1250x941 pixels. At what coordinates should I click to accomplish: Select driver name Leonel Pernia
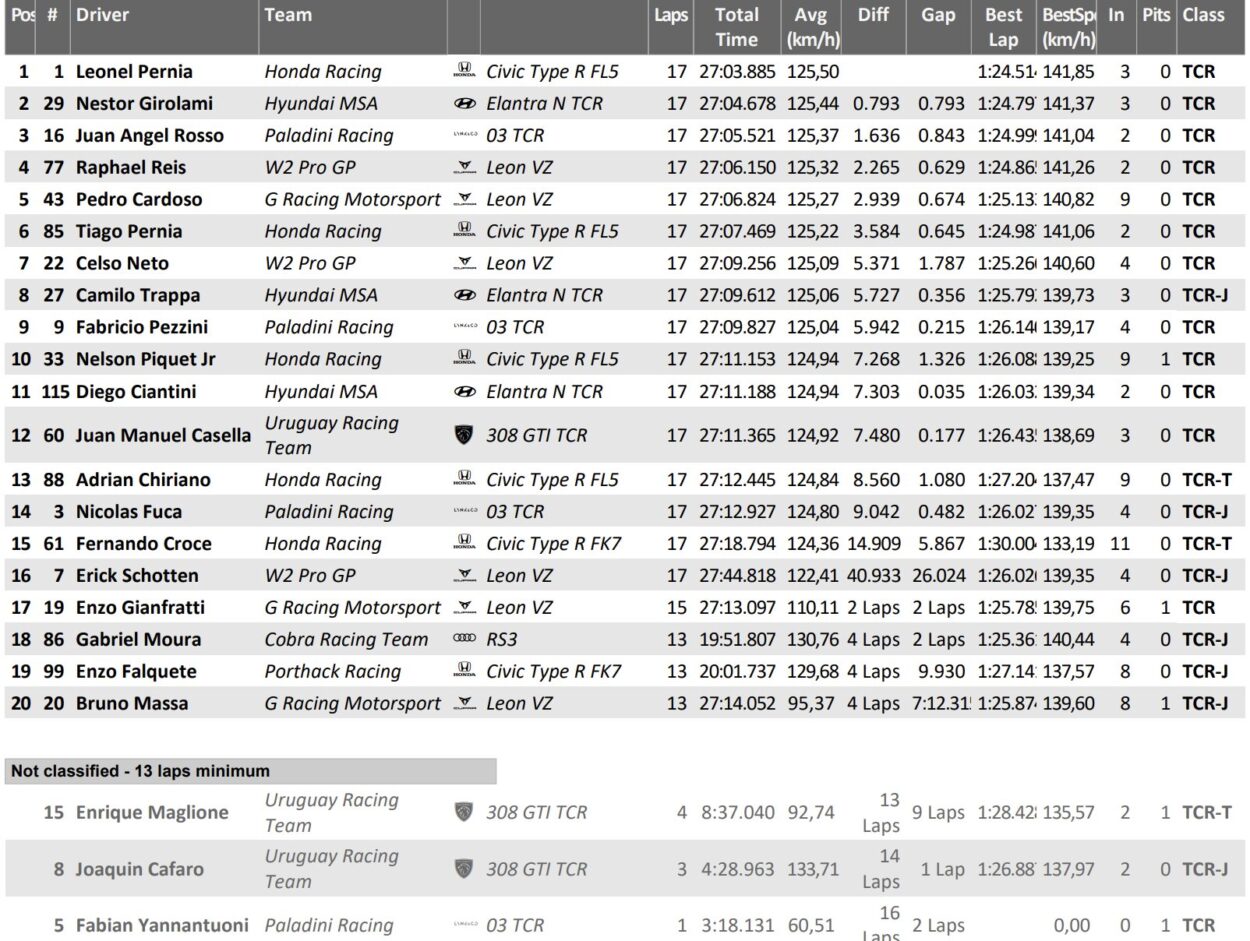(134, 71)
